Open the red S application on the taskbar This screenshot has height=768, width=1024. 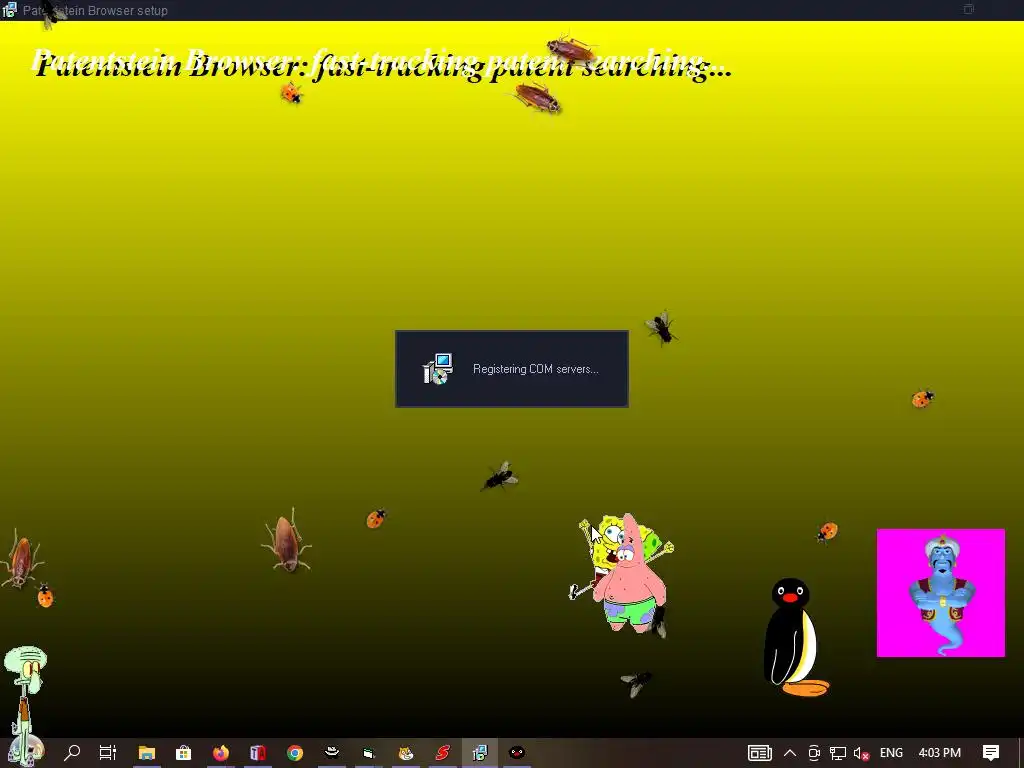pyautogui.click(x=443, y=753)
